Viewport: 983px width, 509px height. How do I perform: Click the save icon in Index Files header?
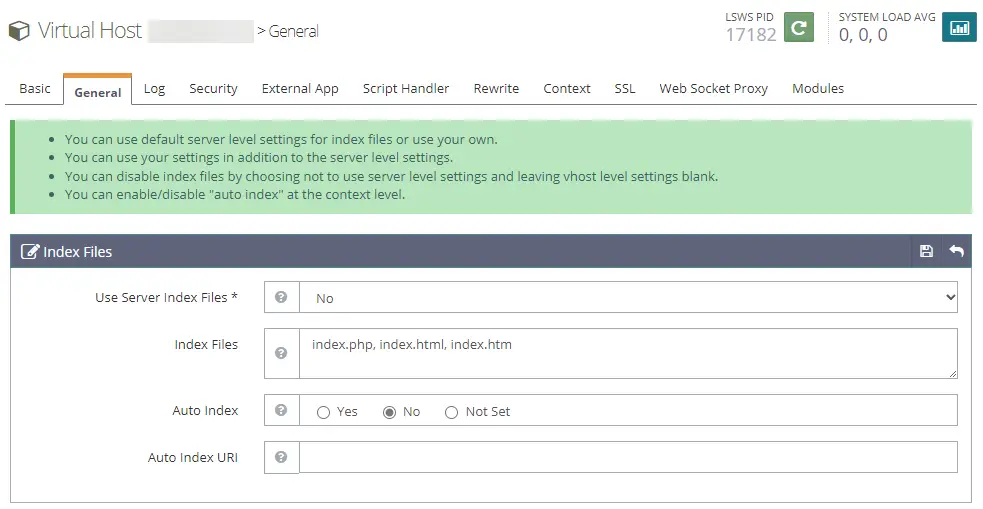pos(926,251)
